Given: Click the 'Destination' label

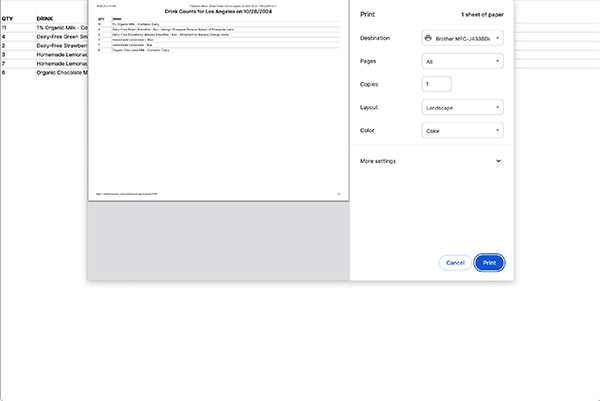Looking at the screenshot, I should click(x=375, y=38).
